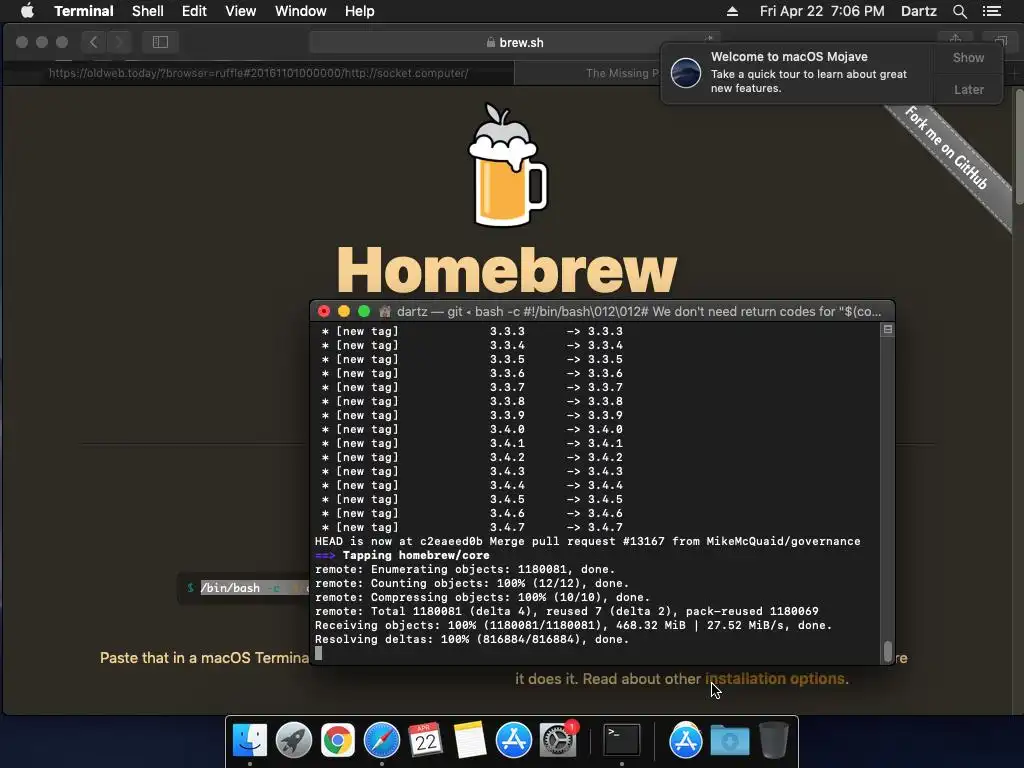Click the date and time in menu bar
The height and width of the screenshot is (768, 1024).
(x=822, y=11)
